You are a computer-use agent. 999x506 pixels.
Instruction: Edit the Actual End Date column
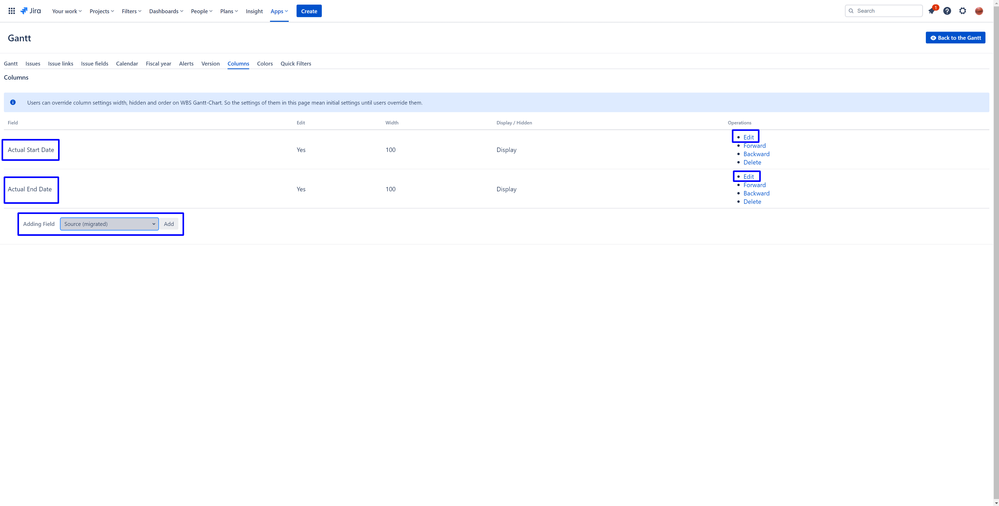[x=749, y=177]
